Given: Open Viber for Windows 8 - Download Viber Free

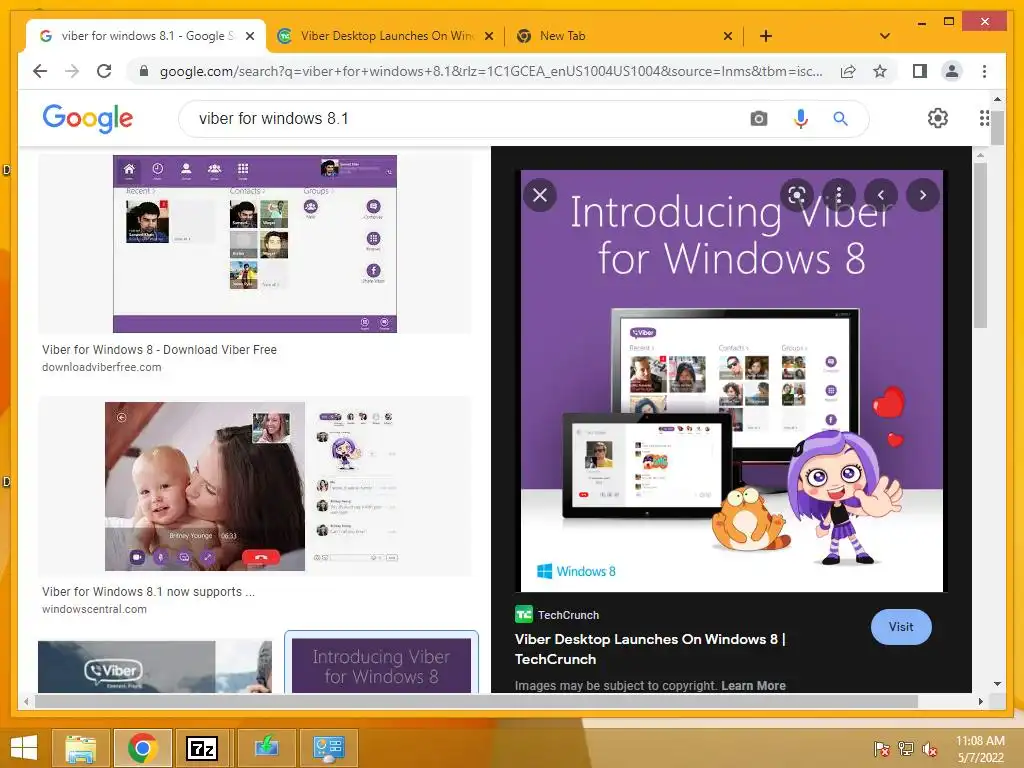Looking at the screenshot, I should coord(159,349).
